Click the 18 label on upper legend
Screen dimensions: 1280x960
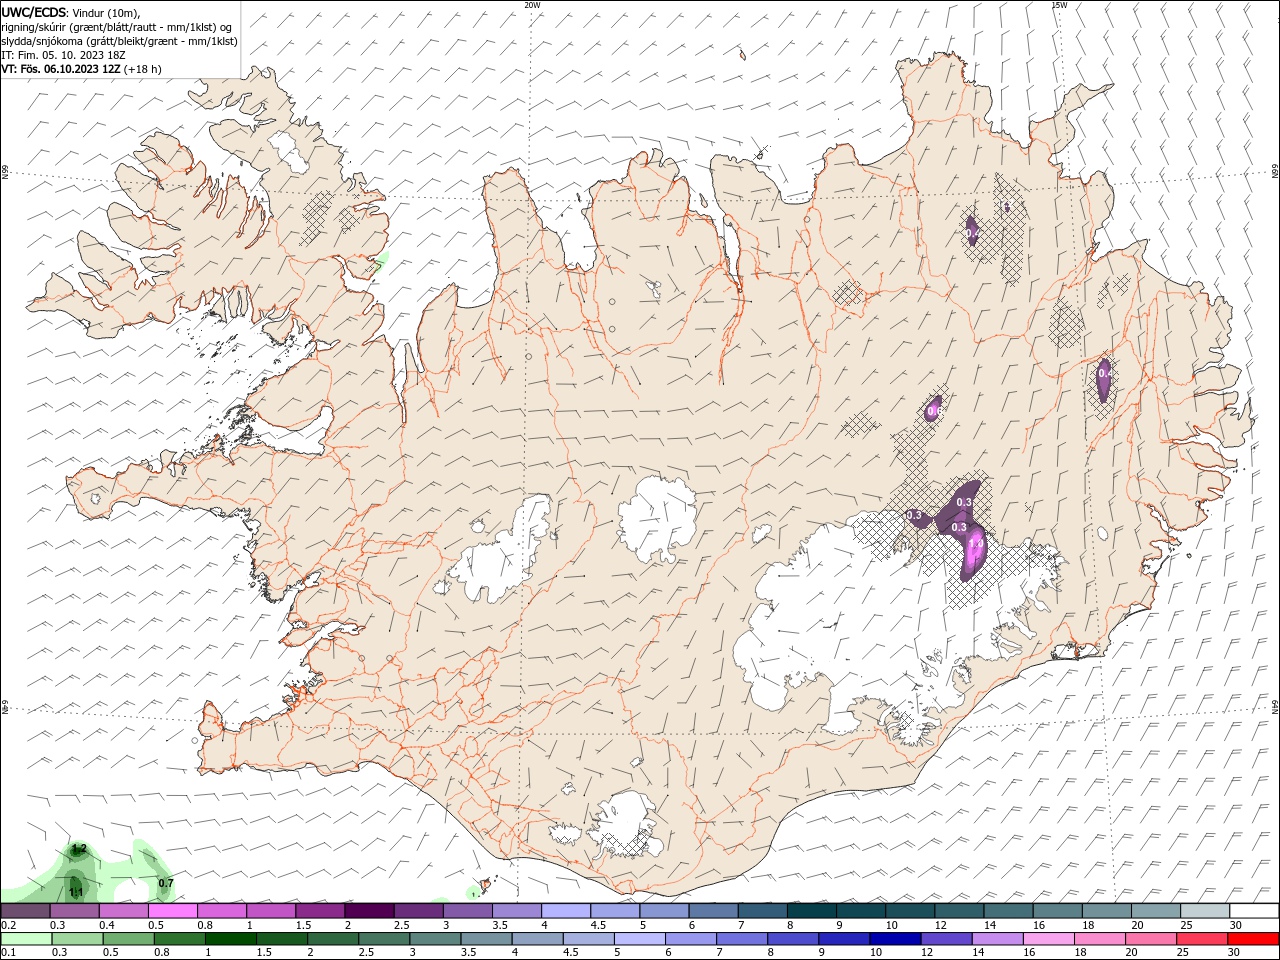(x=1089, y=925)
